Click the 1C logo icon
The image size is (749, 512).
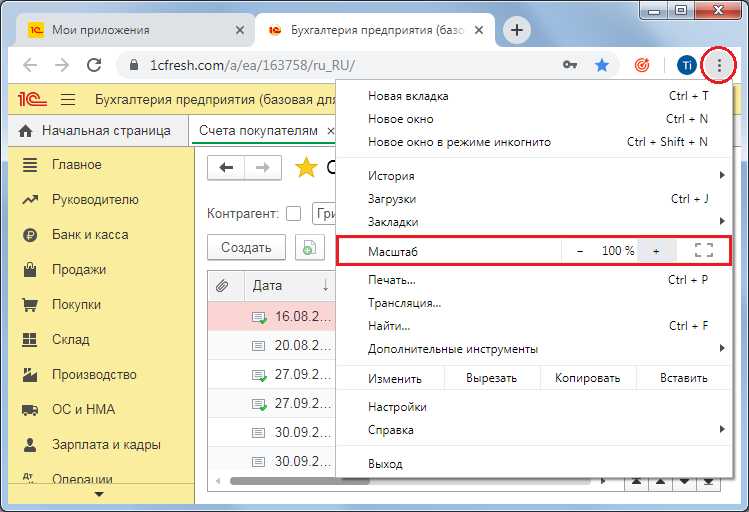(32, 99)
